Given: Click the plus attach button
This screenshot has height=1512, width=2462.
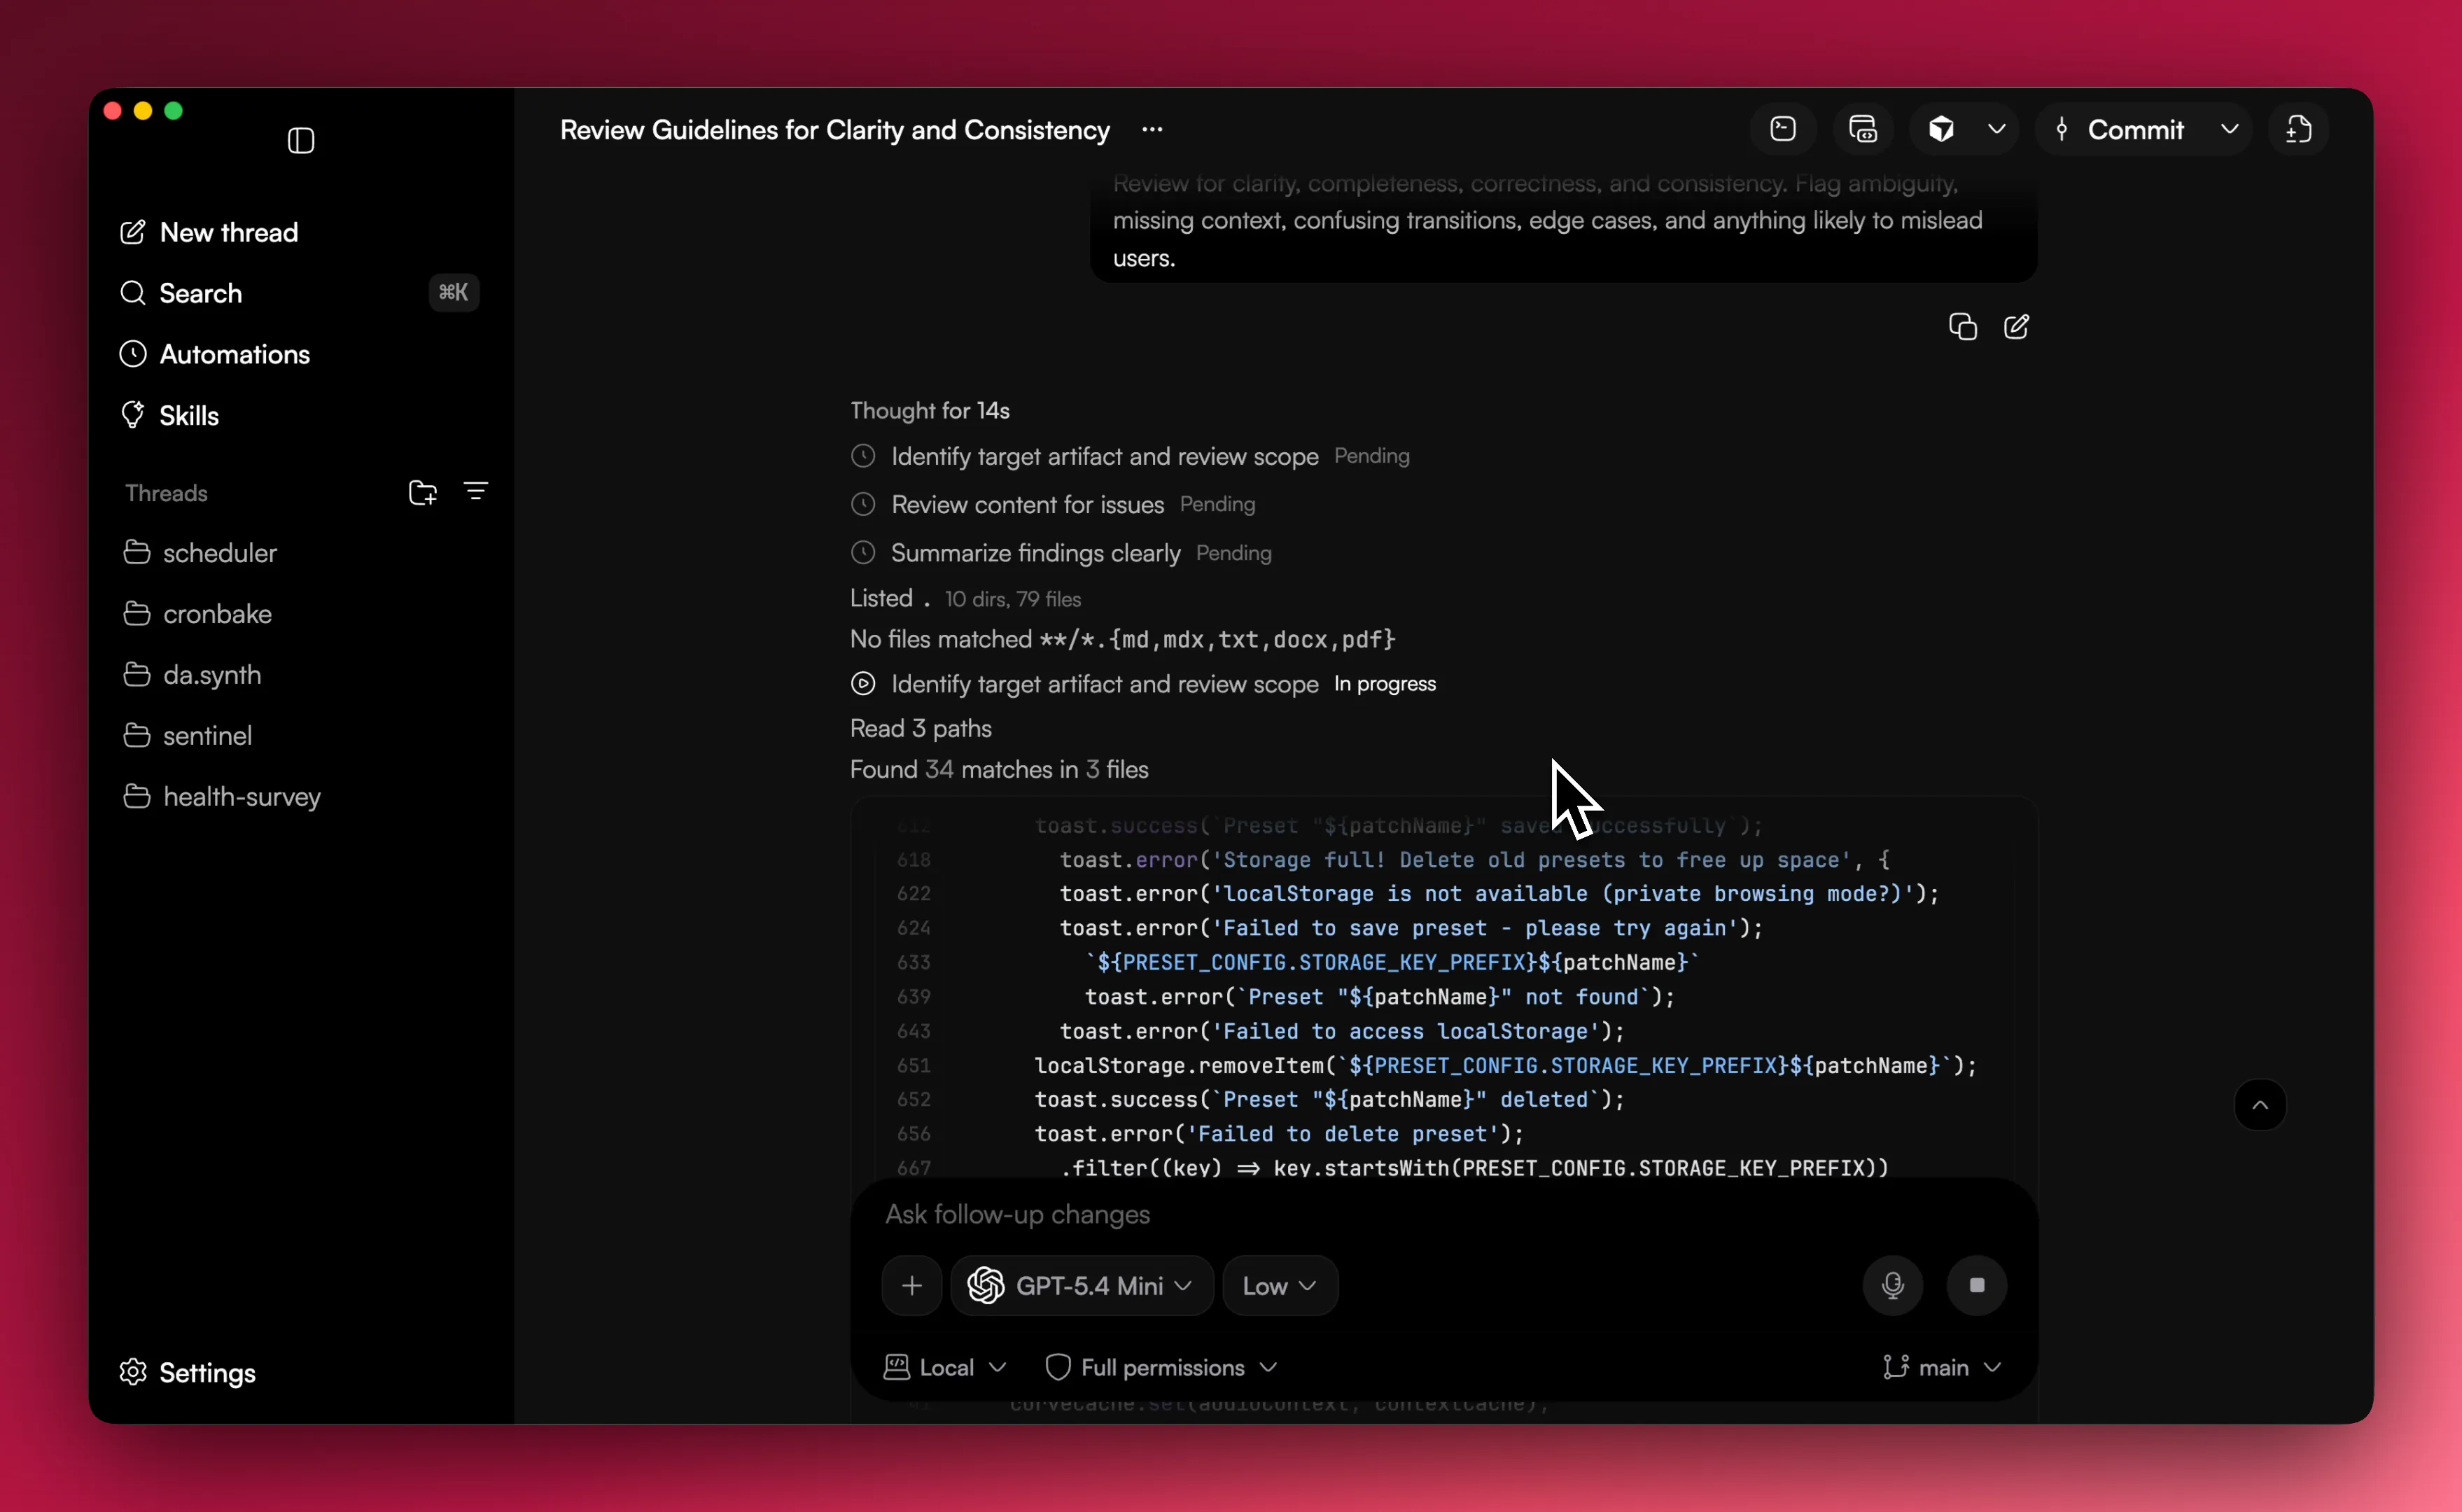Looking at the screenshot, I should pyautogui.click(x=911, y=1285).
